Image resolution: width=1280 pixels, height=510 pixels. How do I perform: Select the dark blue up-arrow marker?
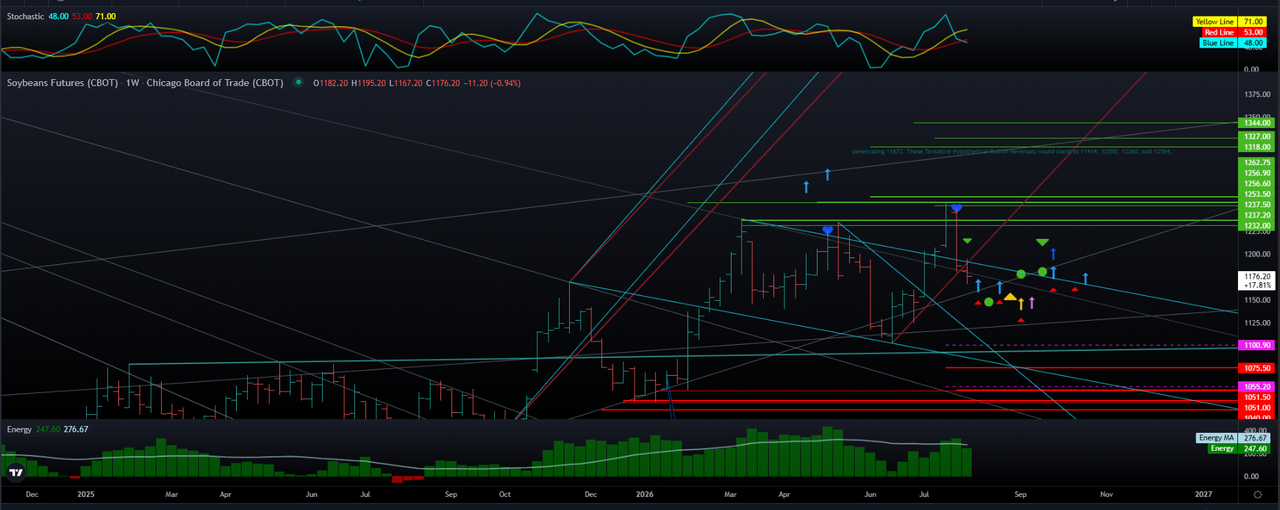click(x=1053, y=254)
